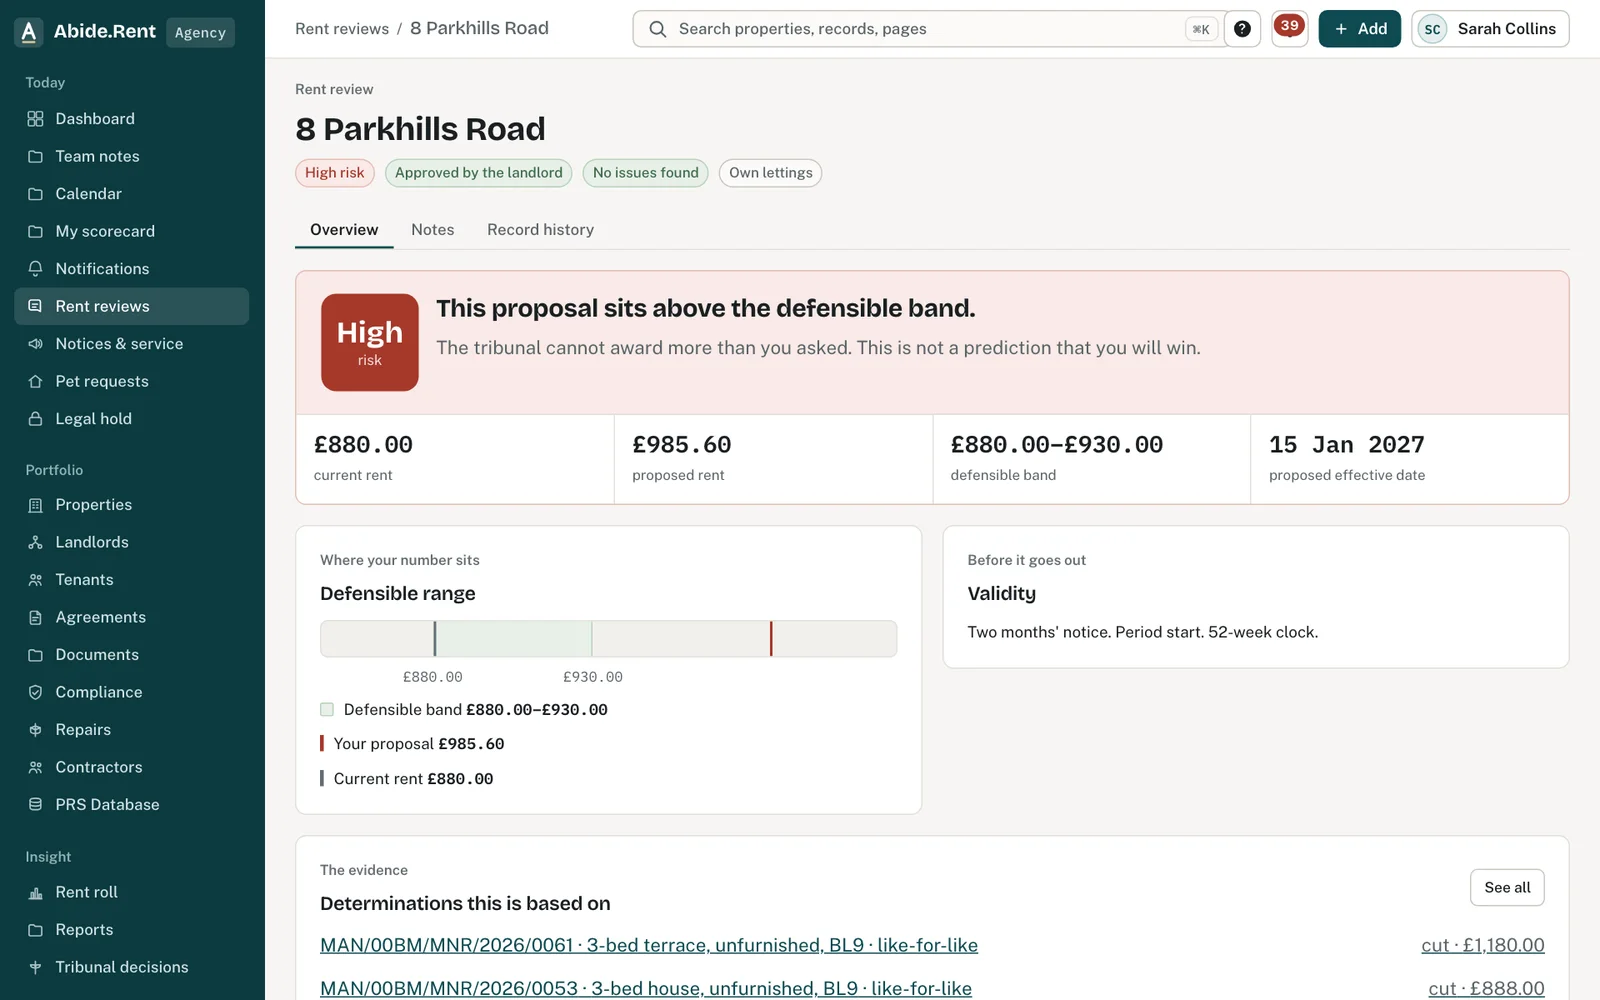
Task: Click the cut · £1,180.00 link
Action: [1483, 945]
